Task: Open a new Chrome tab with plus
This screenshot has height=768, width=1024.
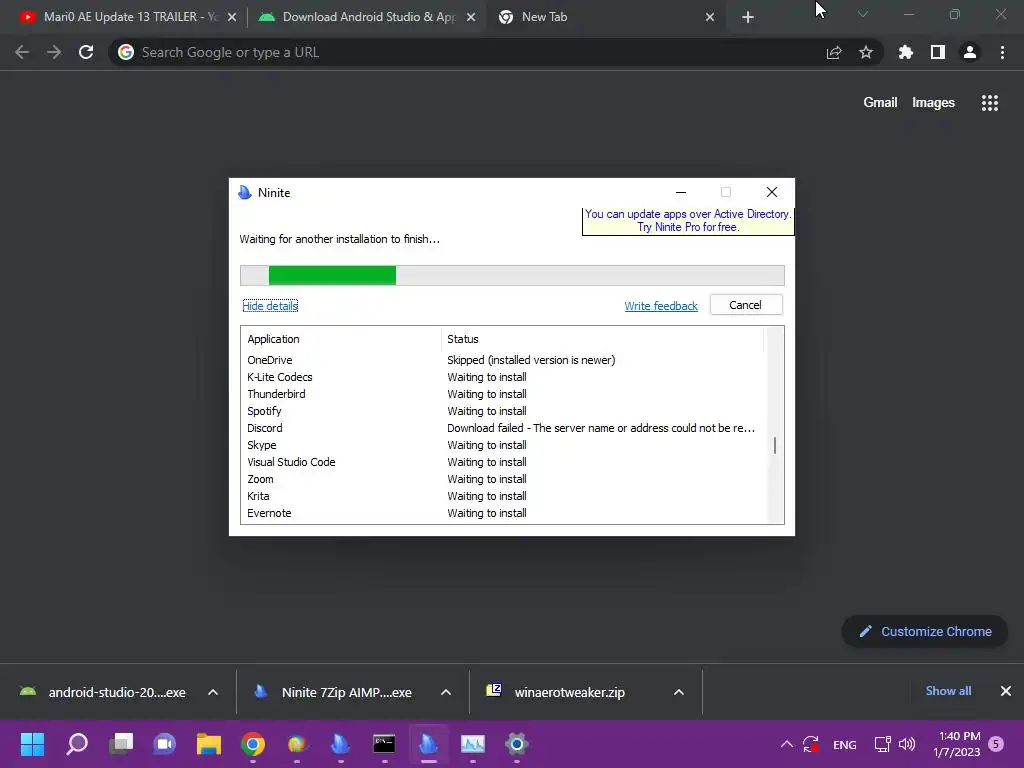Action: coord(748,17)
